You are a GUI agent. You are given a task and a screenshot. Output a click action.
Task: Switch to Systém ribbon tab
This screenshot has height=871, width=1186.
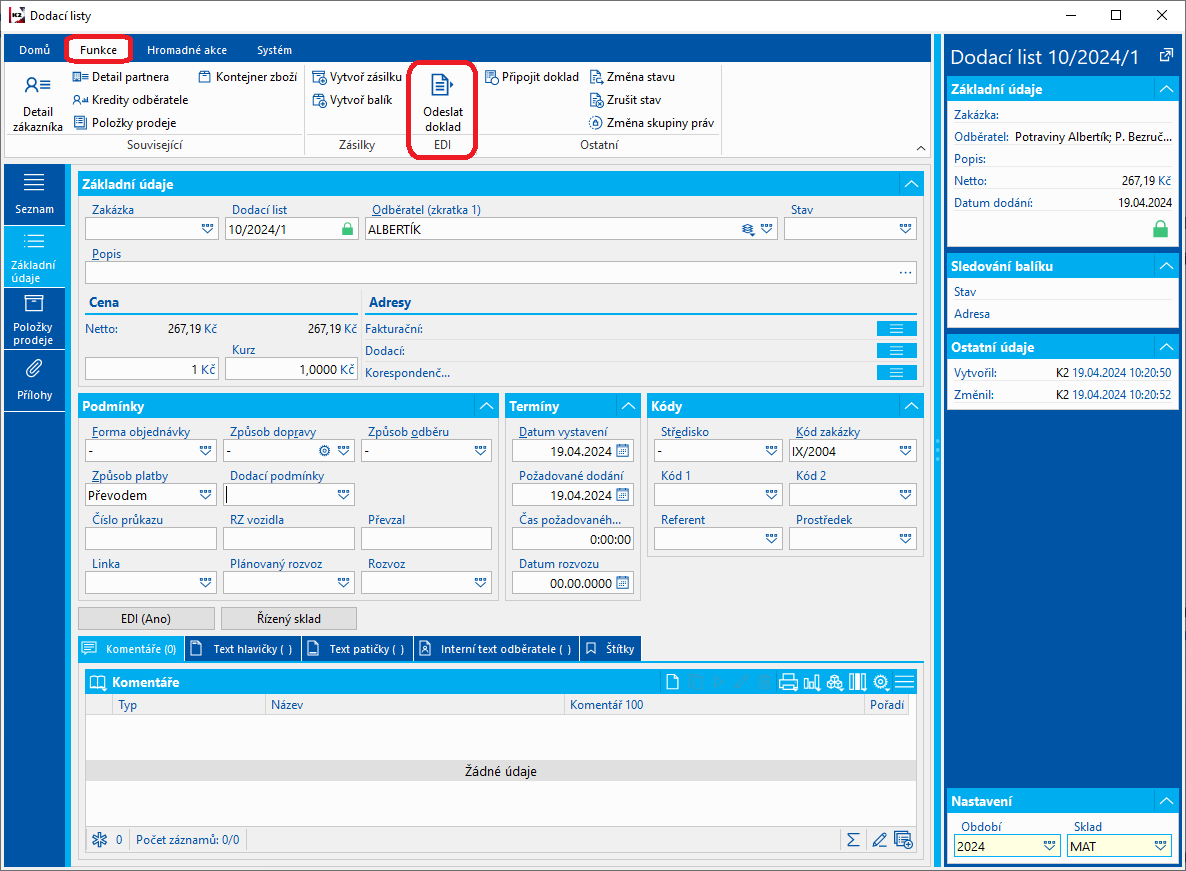click(x=274, y=50)
